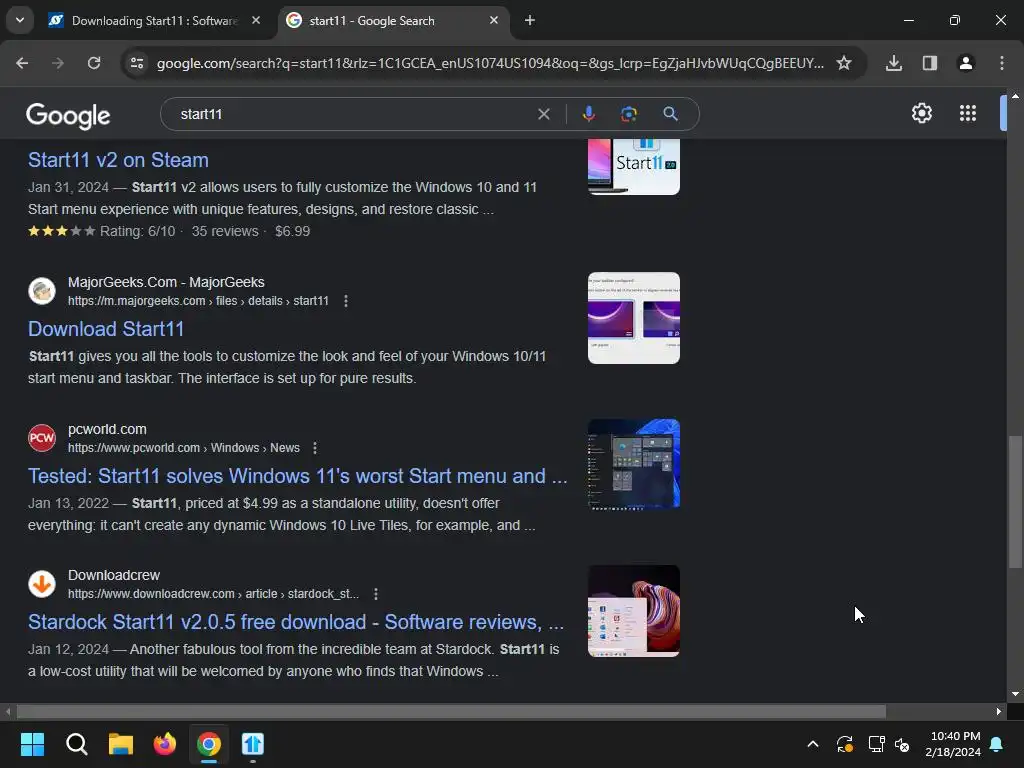Open File Explorer from the taskbar
Image resolution: width=1024 pixels, height=768 pixels.
121,744
